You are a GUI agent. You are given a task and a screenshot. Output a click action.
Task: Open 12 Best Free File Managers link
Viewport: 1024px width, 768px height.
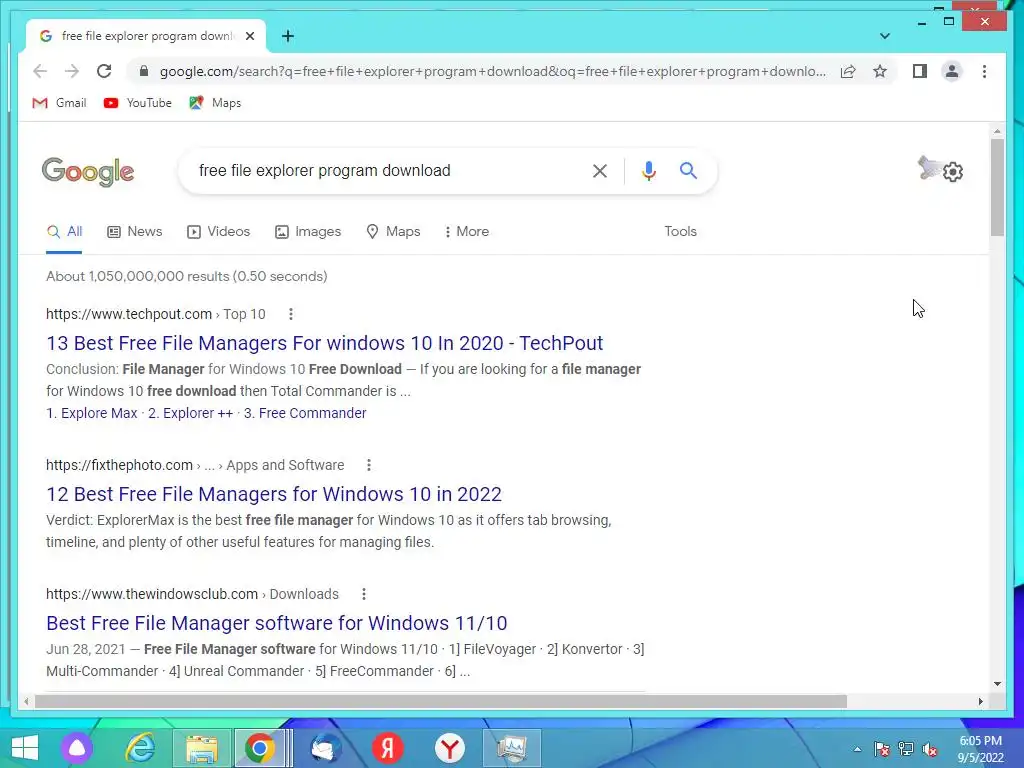click(274, 494)
